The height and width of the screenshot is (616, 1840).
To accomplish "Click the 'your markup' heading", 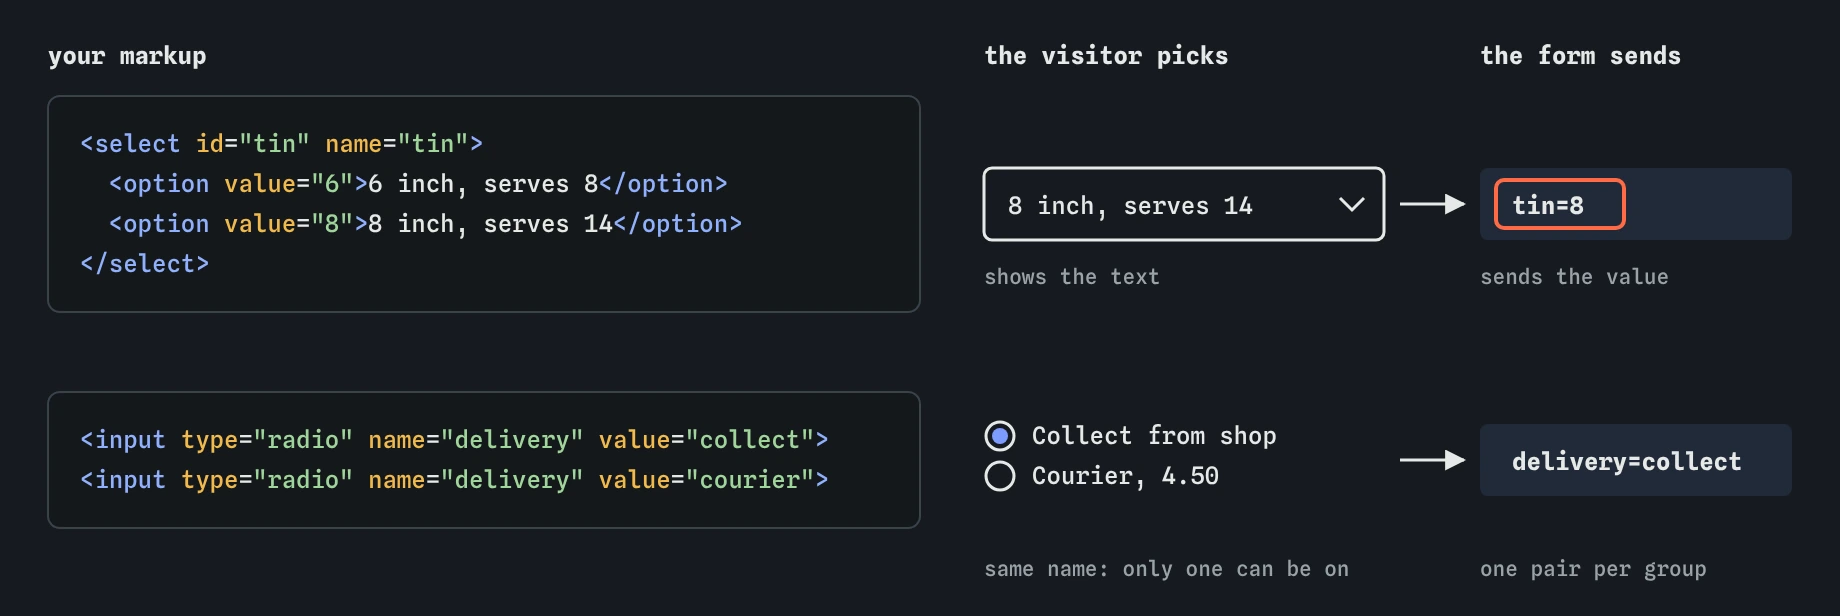I will [x=127, y=56].
